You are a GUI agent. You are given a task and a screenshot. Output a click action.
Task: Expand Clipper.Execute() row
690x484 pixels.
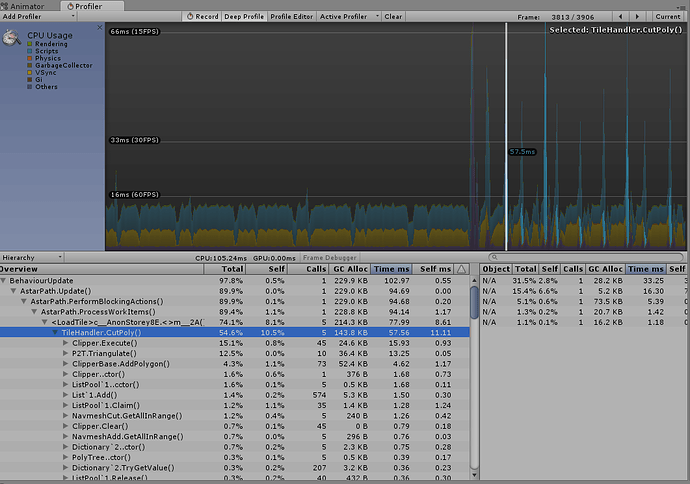pos(66,343)
